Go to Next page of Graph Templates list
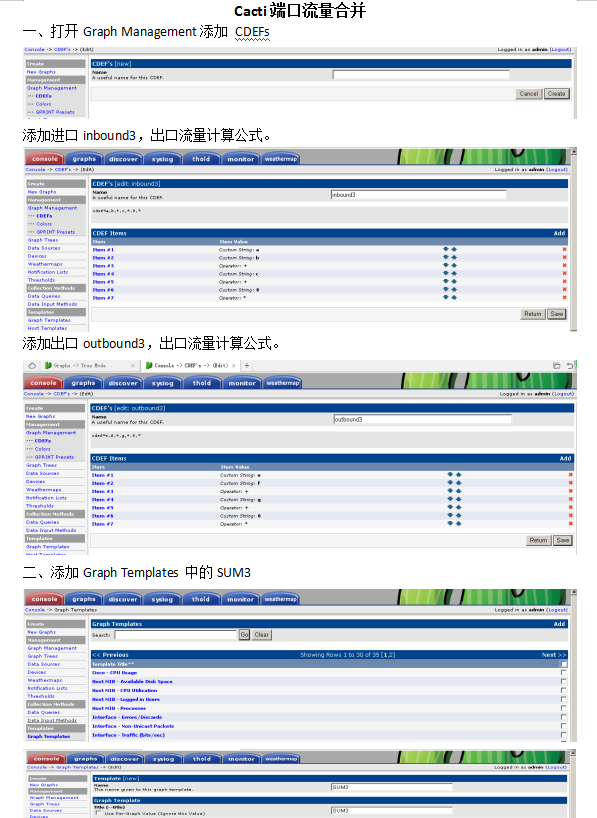This screenshot has width=597, height=818. [554, 655]
